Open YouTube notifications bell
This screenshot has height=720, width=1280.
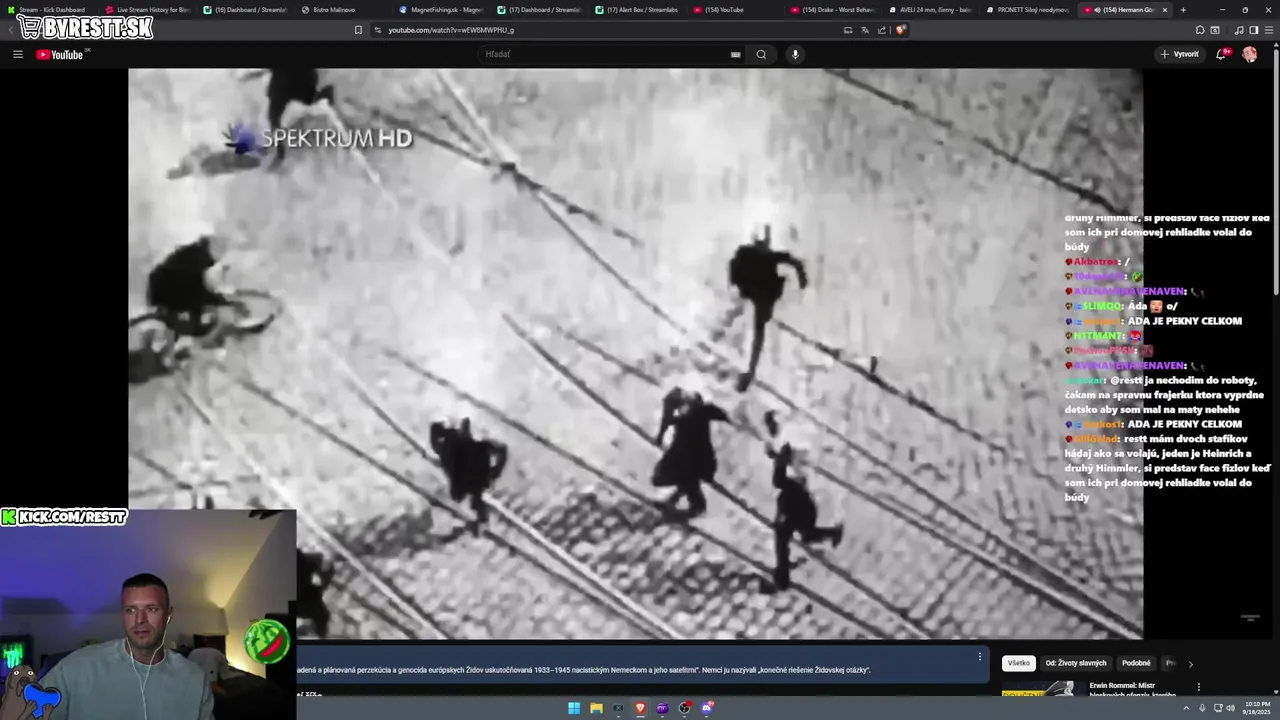(x=1221, y=54)
